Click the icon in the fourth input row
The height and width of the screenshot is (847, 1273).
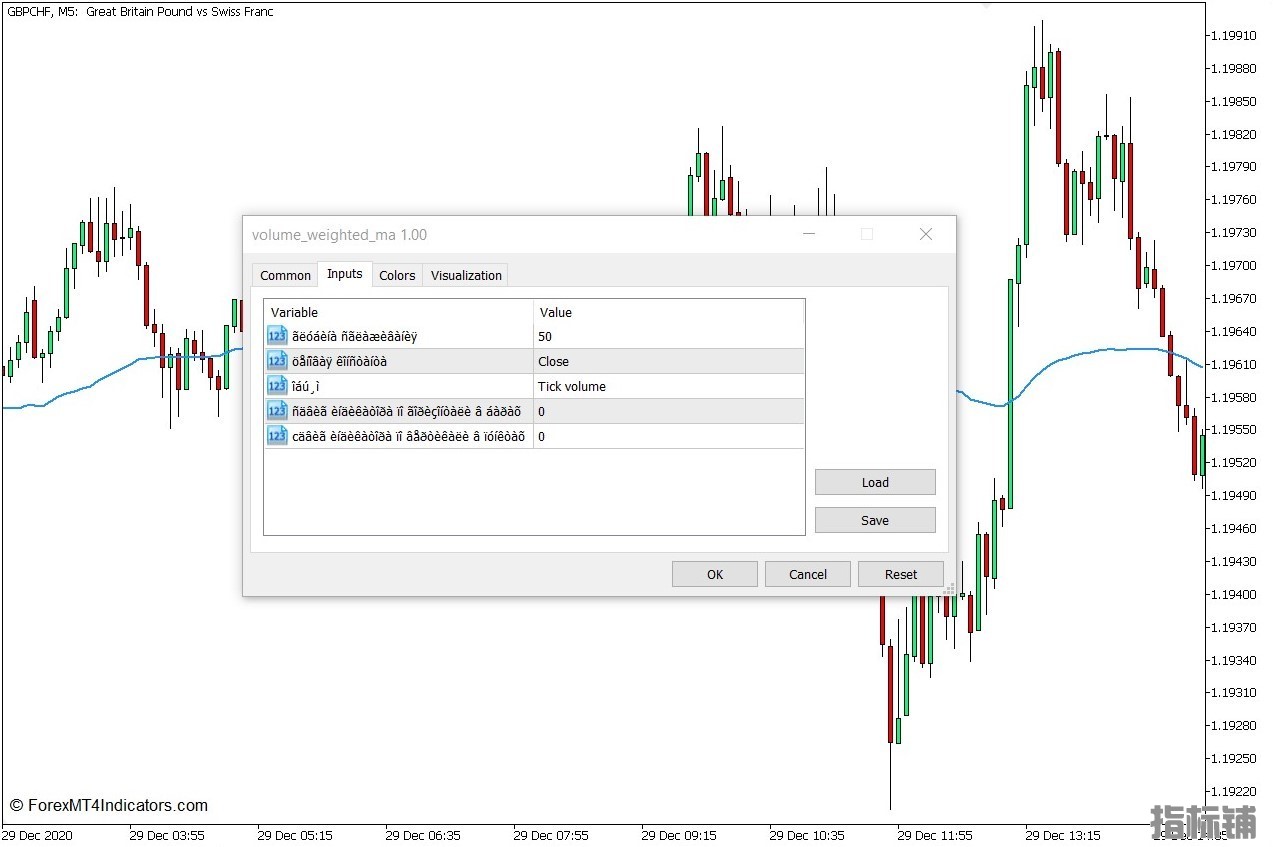click(277, 411)
